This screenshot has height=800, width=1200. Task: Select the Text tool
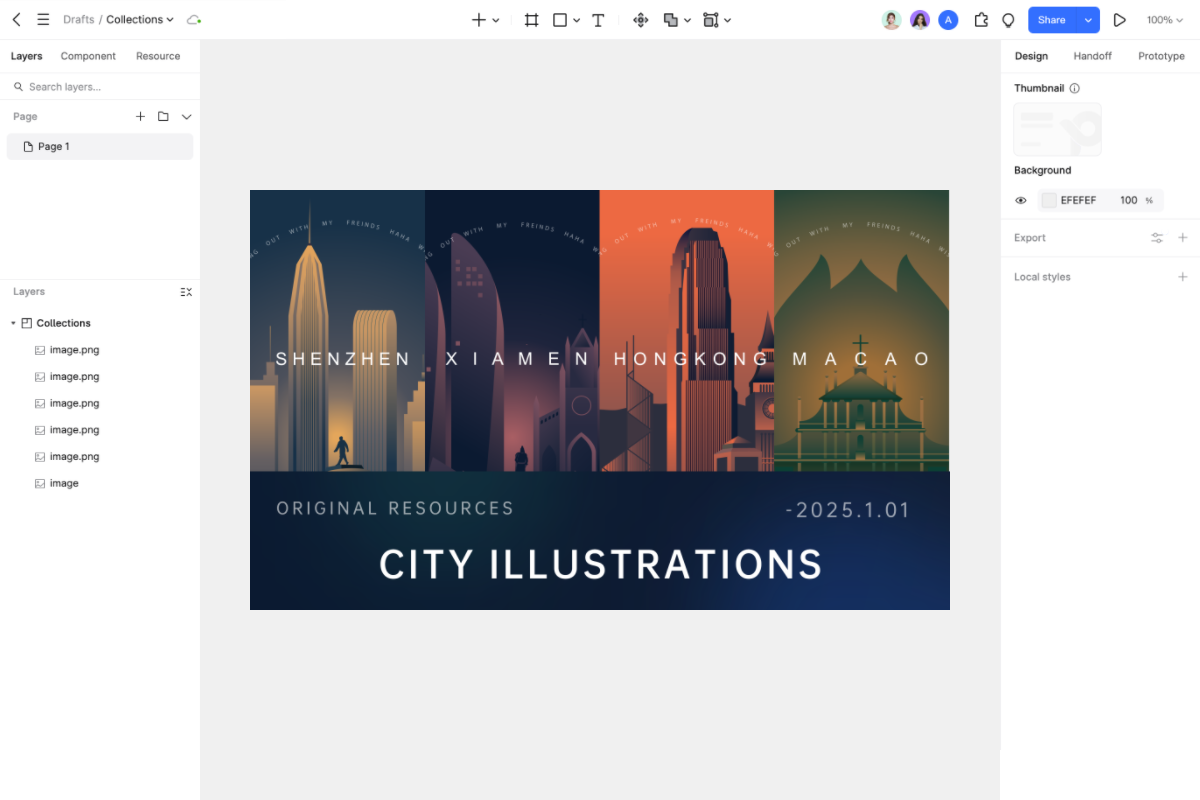pos(598,20)
